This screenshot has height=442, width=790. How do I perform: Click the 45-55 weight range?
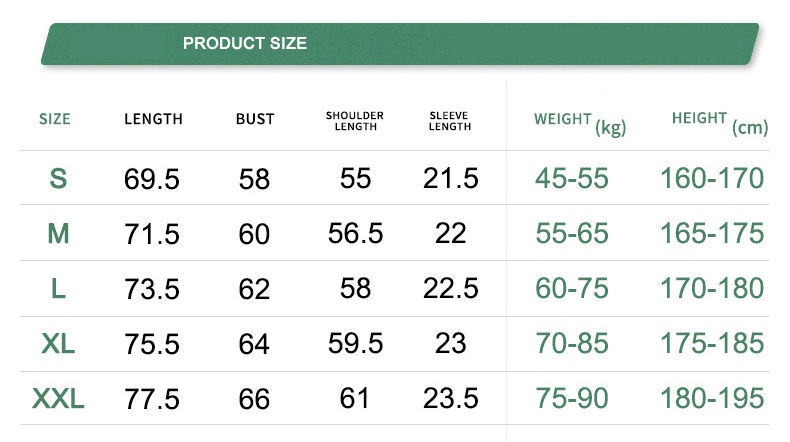[572, 179]
